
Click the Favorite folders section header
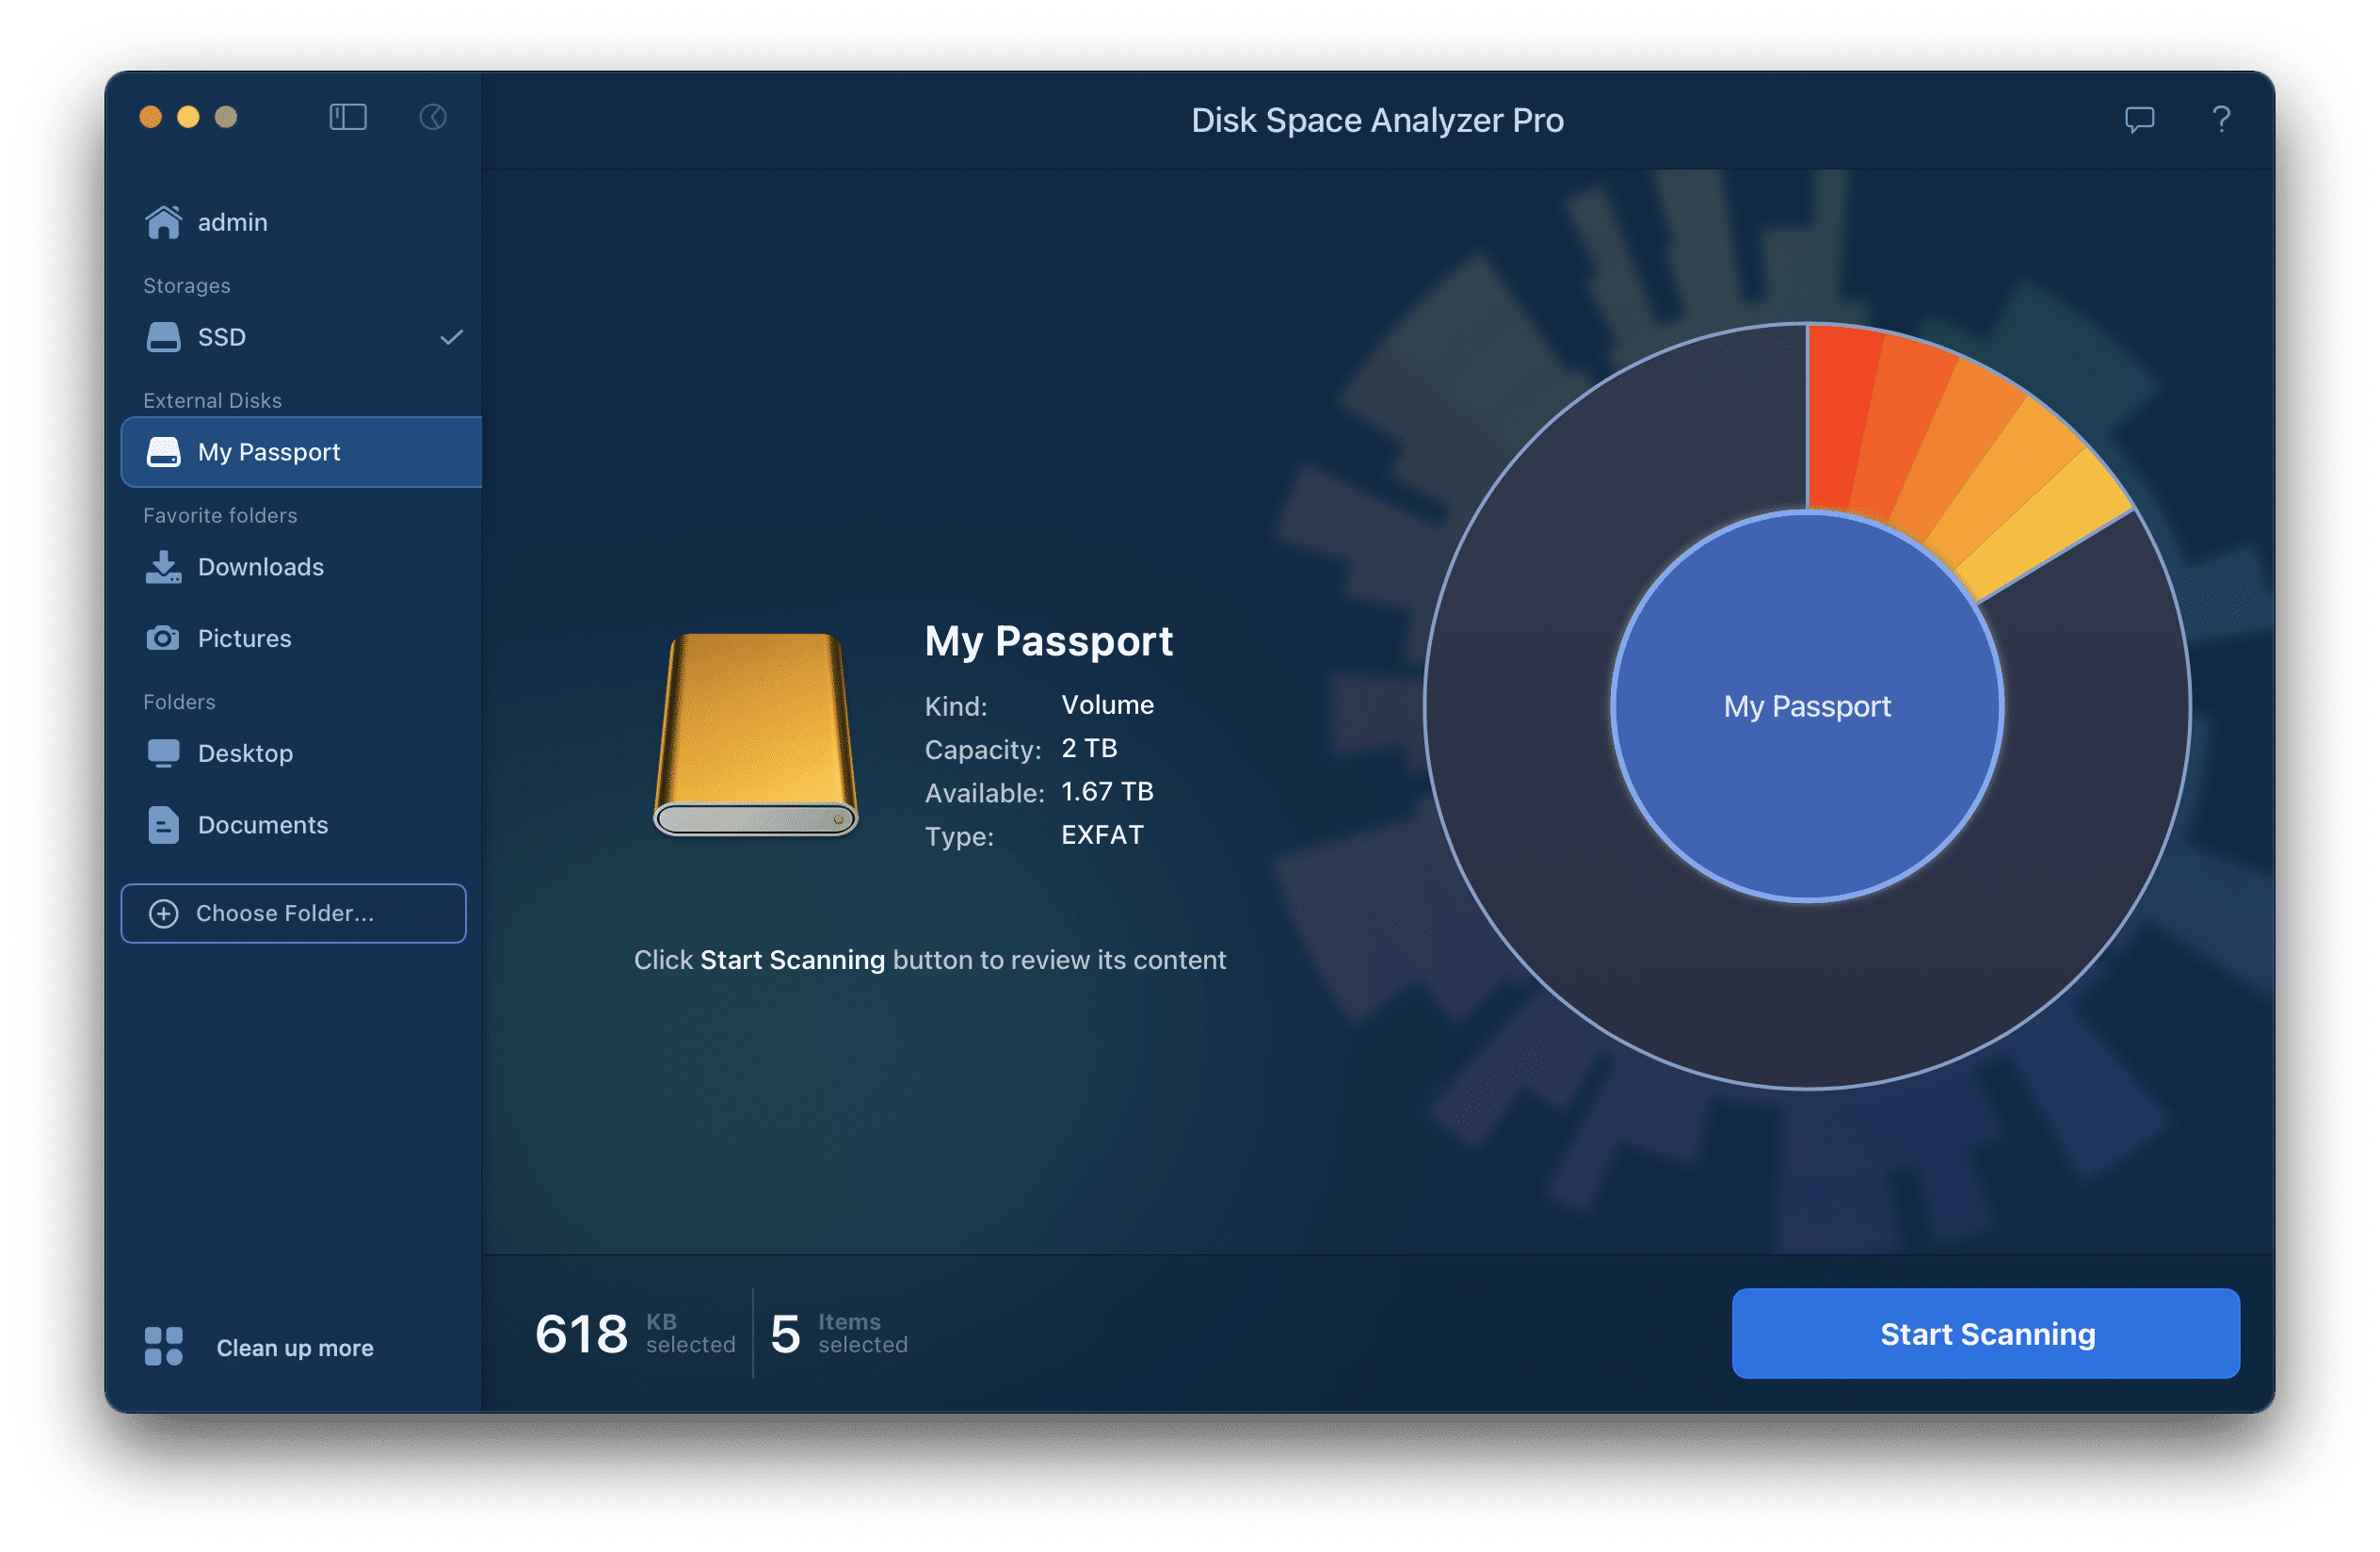point(220,515)
